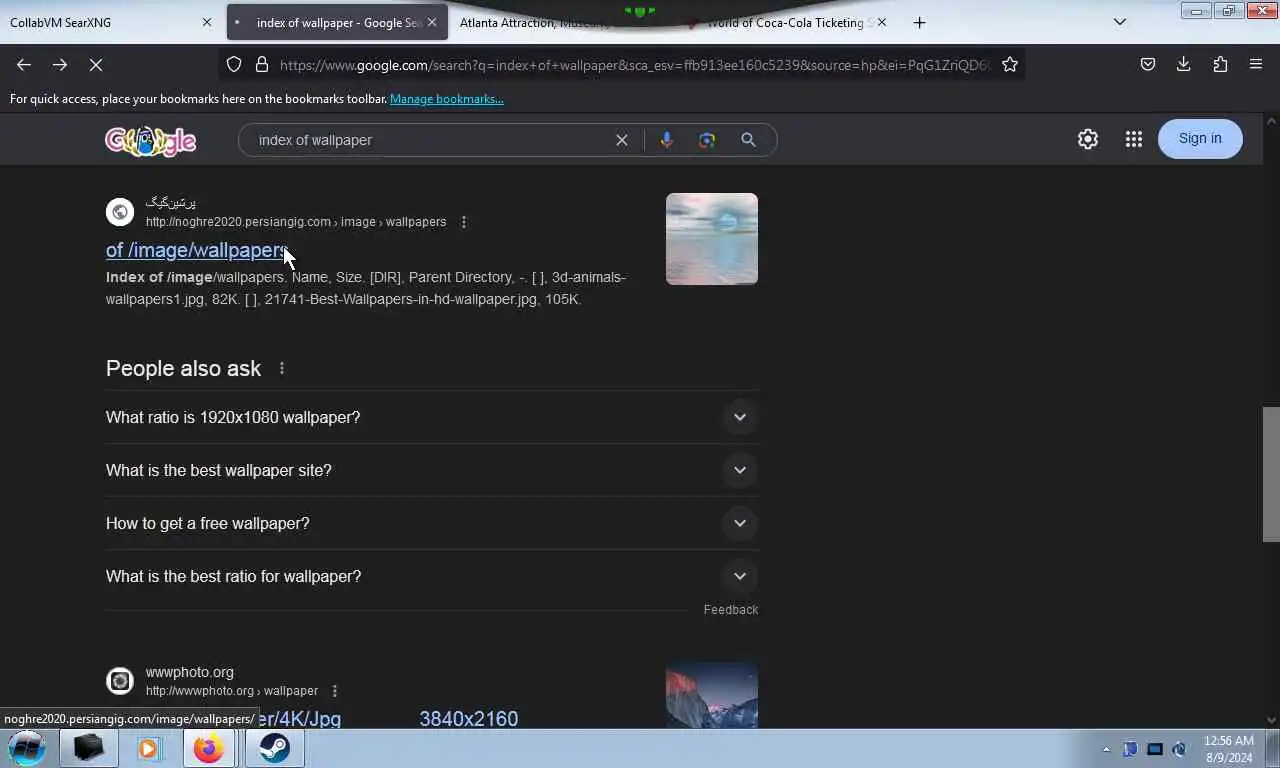This screenshot has width=1280, height=768.
Task: Bookmark this page with the star
Action: point(1010,64)
